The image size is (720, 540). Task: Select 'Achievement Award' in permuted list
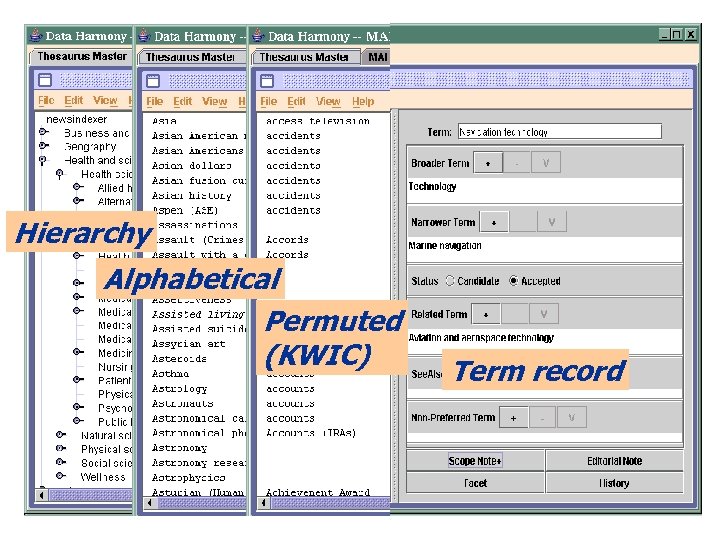coord(318,492)
